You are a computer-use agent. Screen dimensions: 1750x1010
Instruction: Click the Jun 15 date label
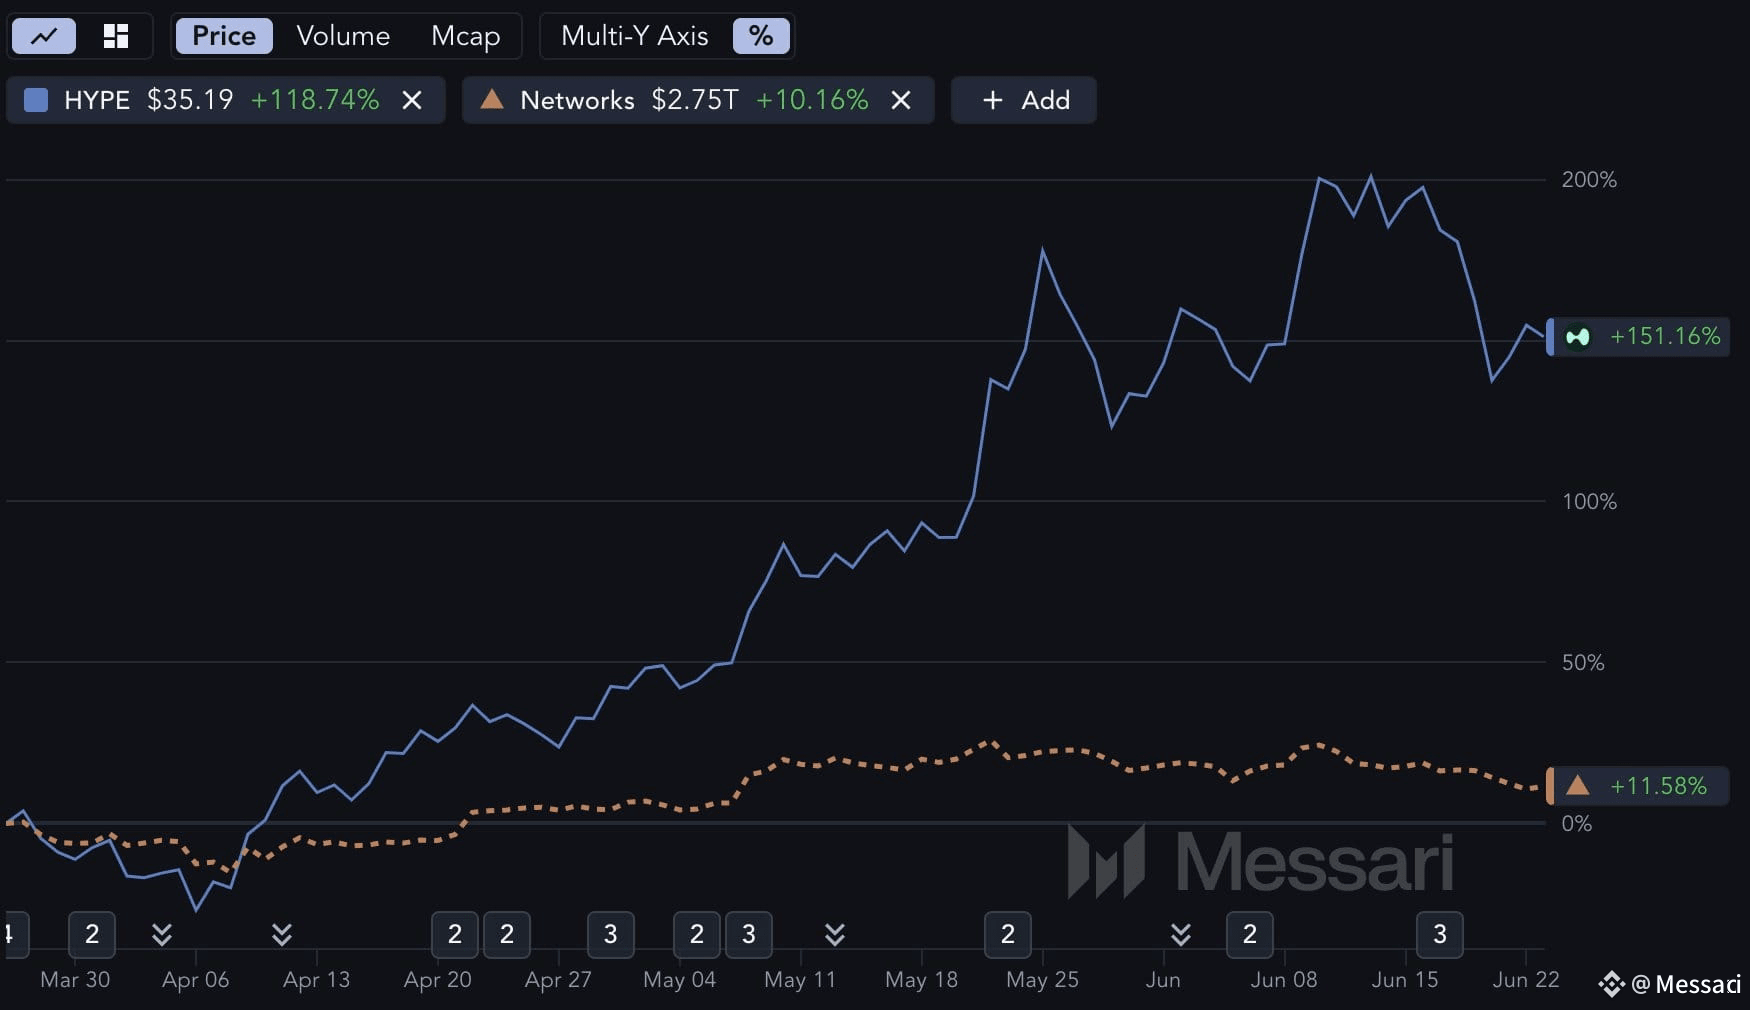[1405, 980]
